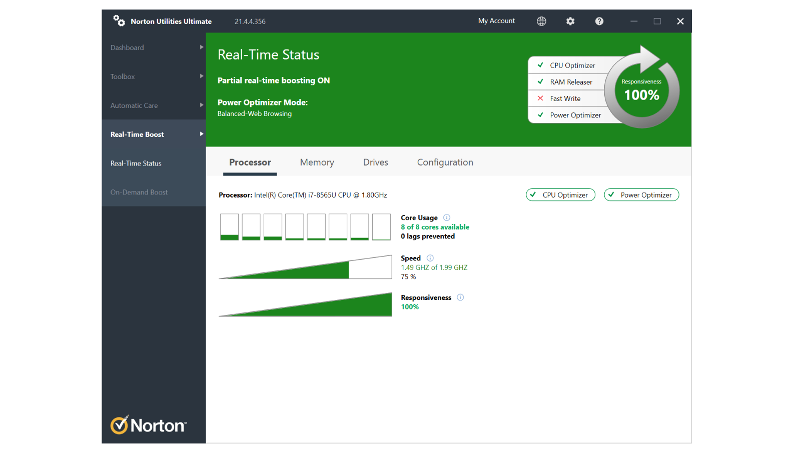Viewport: 800px width, 450px height.
Task: Click the Norton Utilities gears logo icon
Action: click(119, 20)
